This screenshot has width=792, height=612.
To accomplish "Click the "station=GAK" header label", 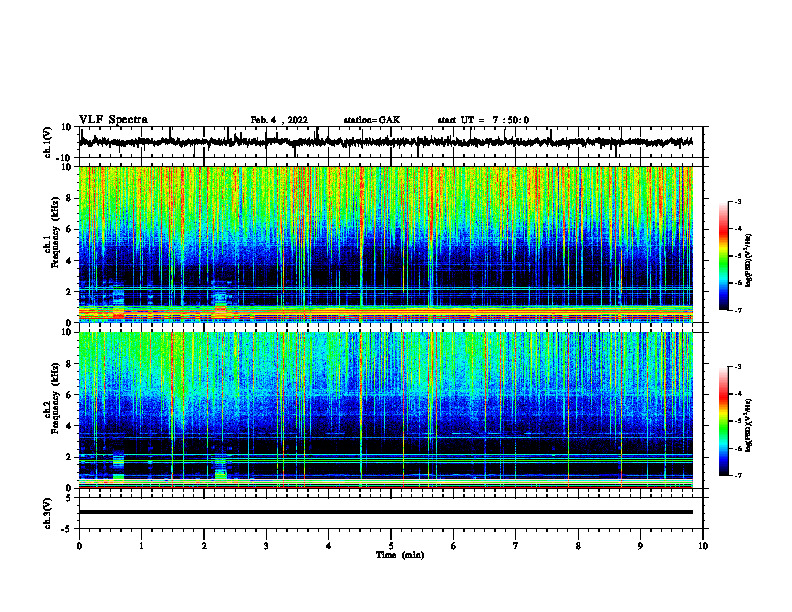I will [372, 120].
